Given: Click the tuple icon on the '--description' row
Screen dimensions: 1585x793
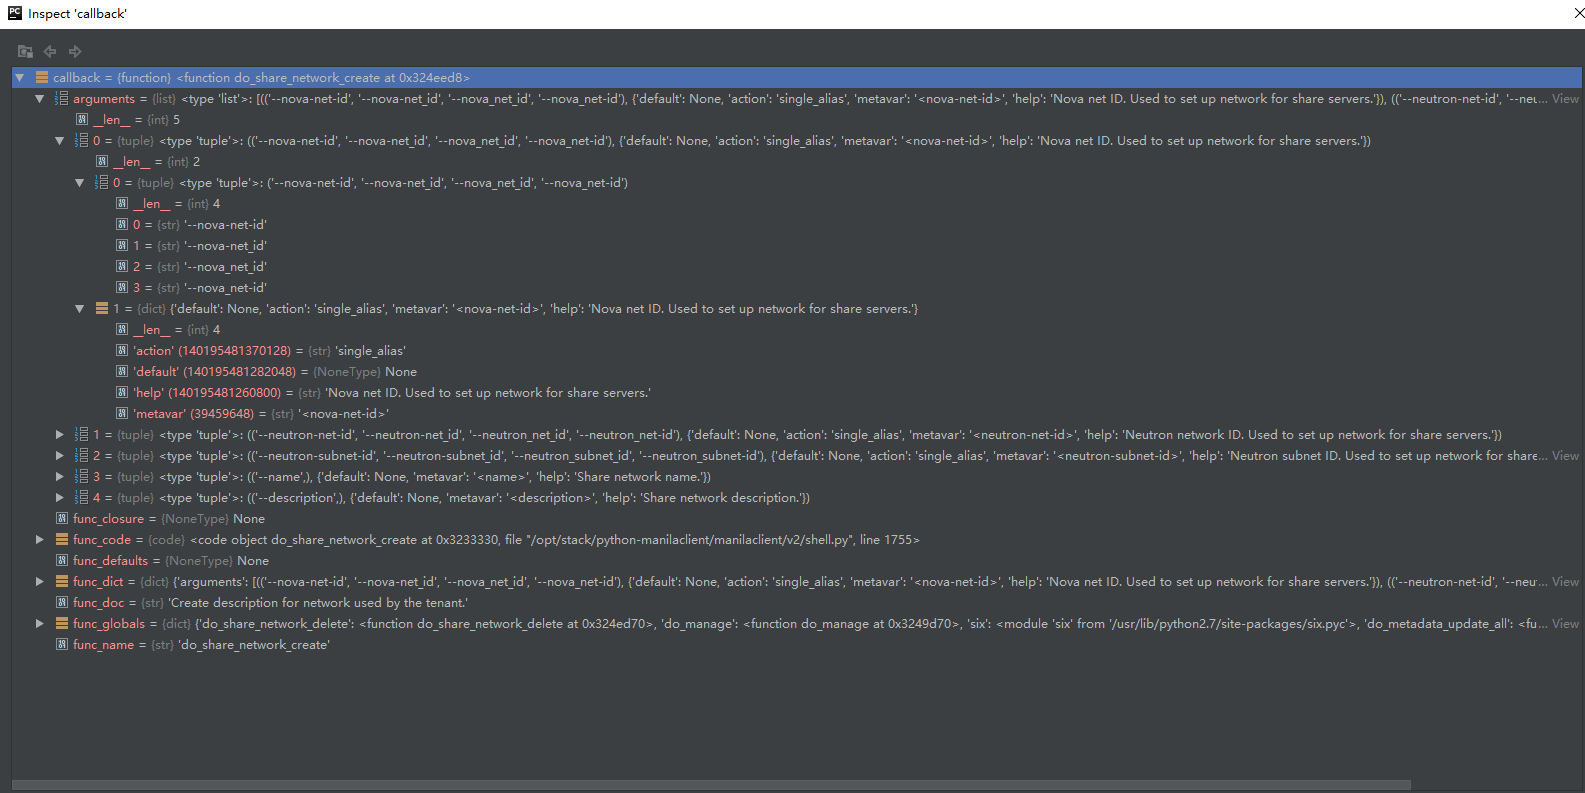Looking at the screenshot, I should pos(81,497).
